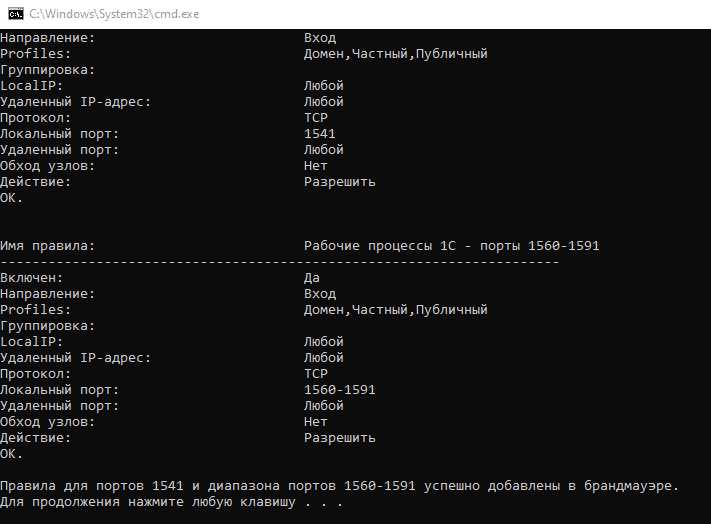Click the cmd.exe icon in the title bar
The width and height of the screenshot is (711, 524).
[15, 14]
